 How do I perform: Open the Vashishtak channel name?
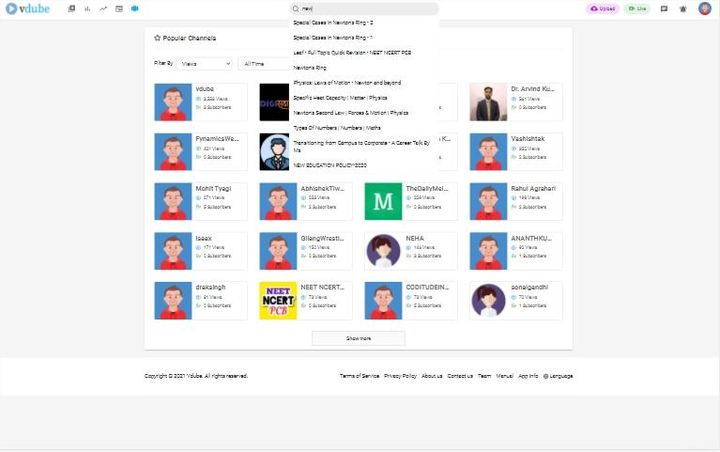point(528,139)
